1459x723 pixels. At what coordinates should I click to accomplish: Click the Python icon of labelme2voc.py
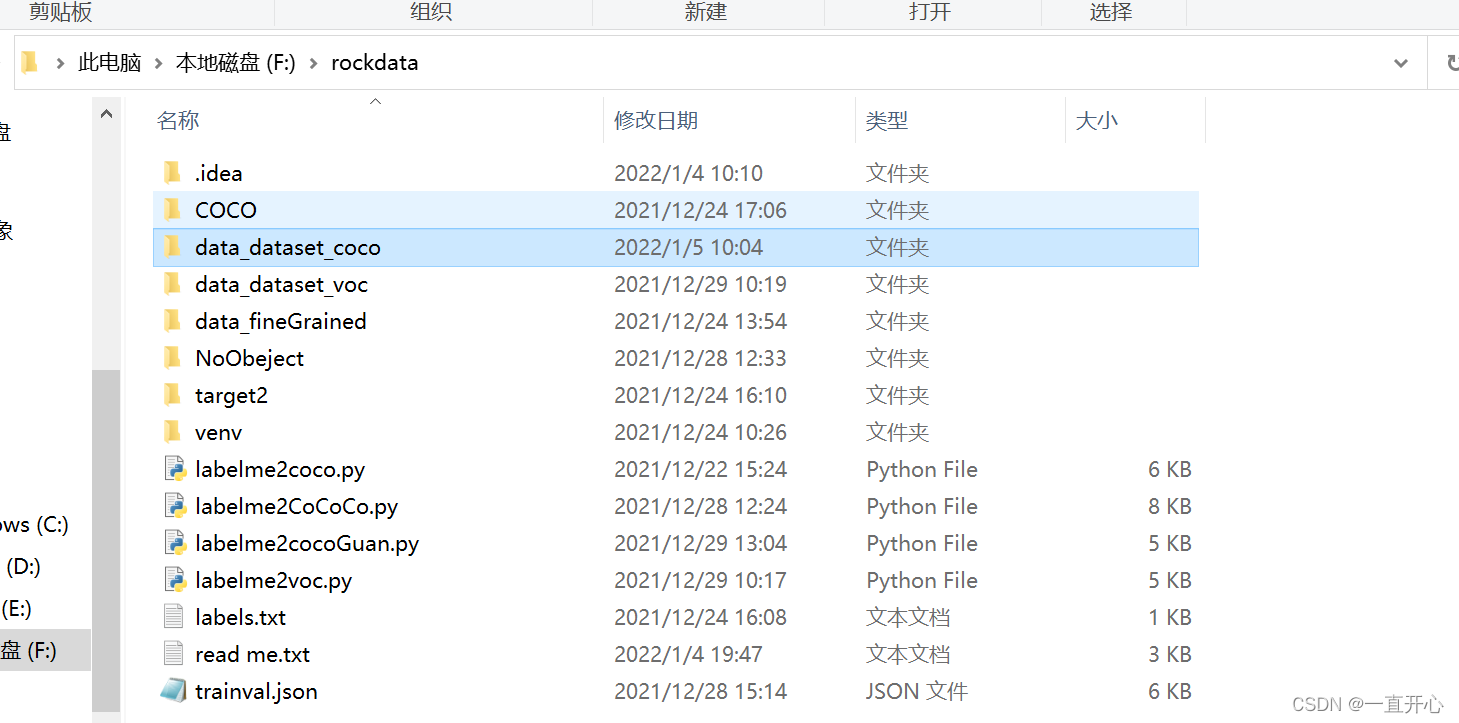175,580
